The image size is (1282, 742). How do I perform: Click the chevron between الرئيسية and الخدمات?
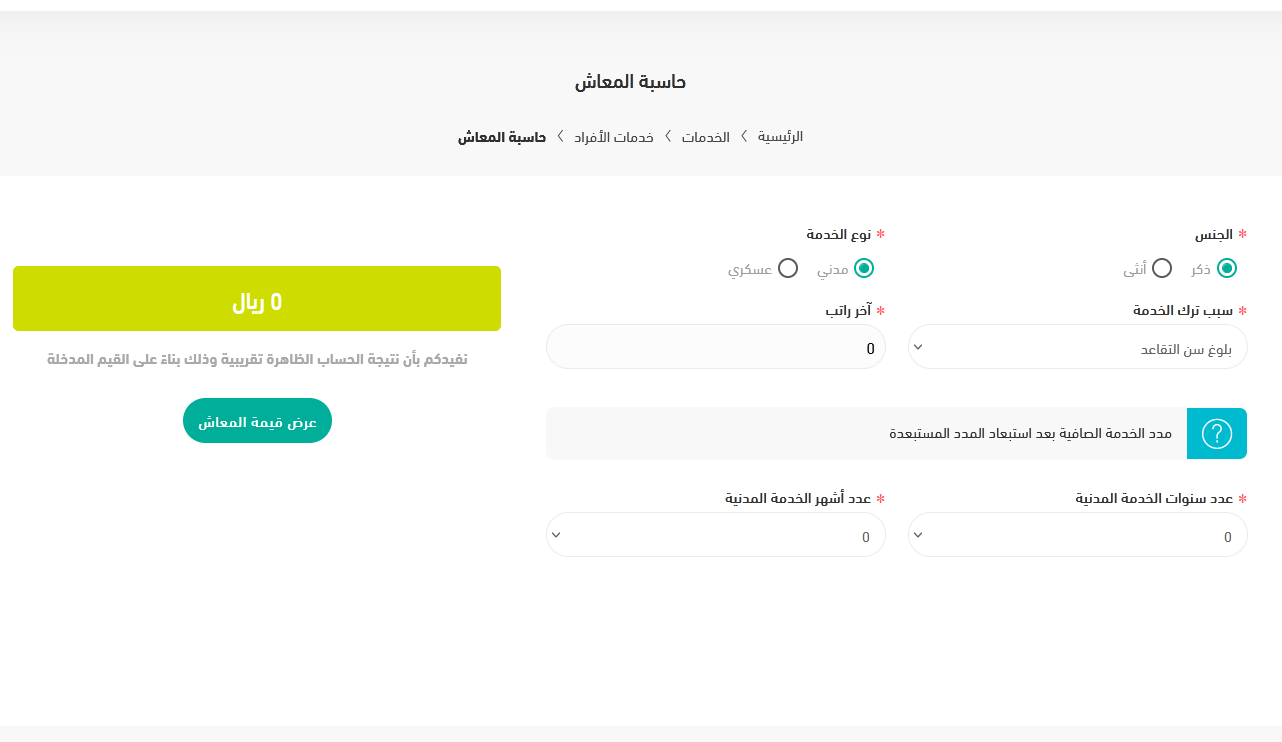tap(744, 136)
